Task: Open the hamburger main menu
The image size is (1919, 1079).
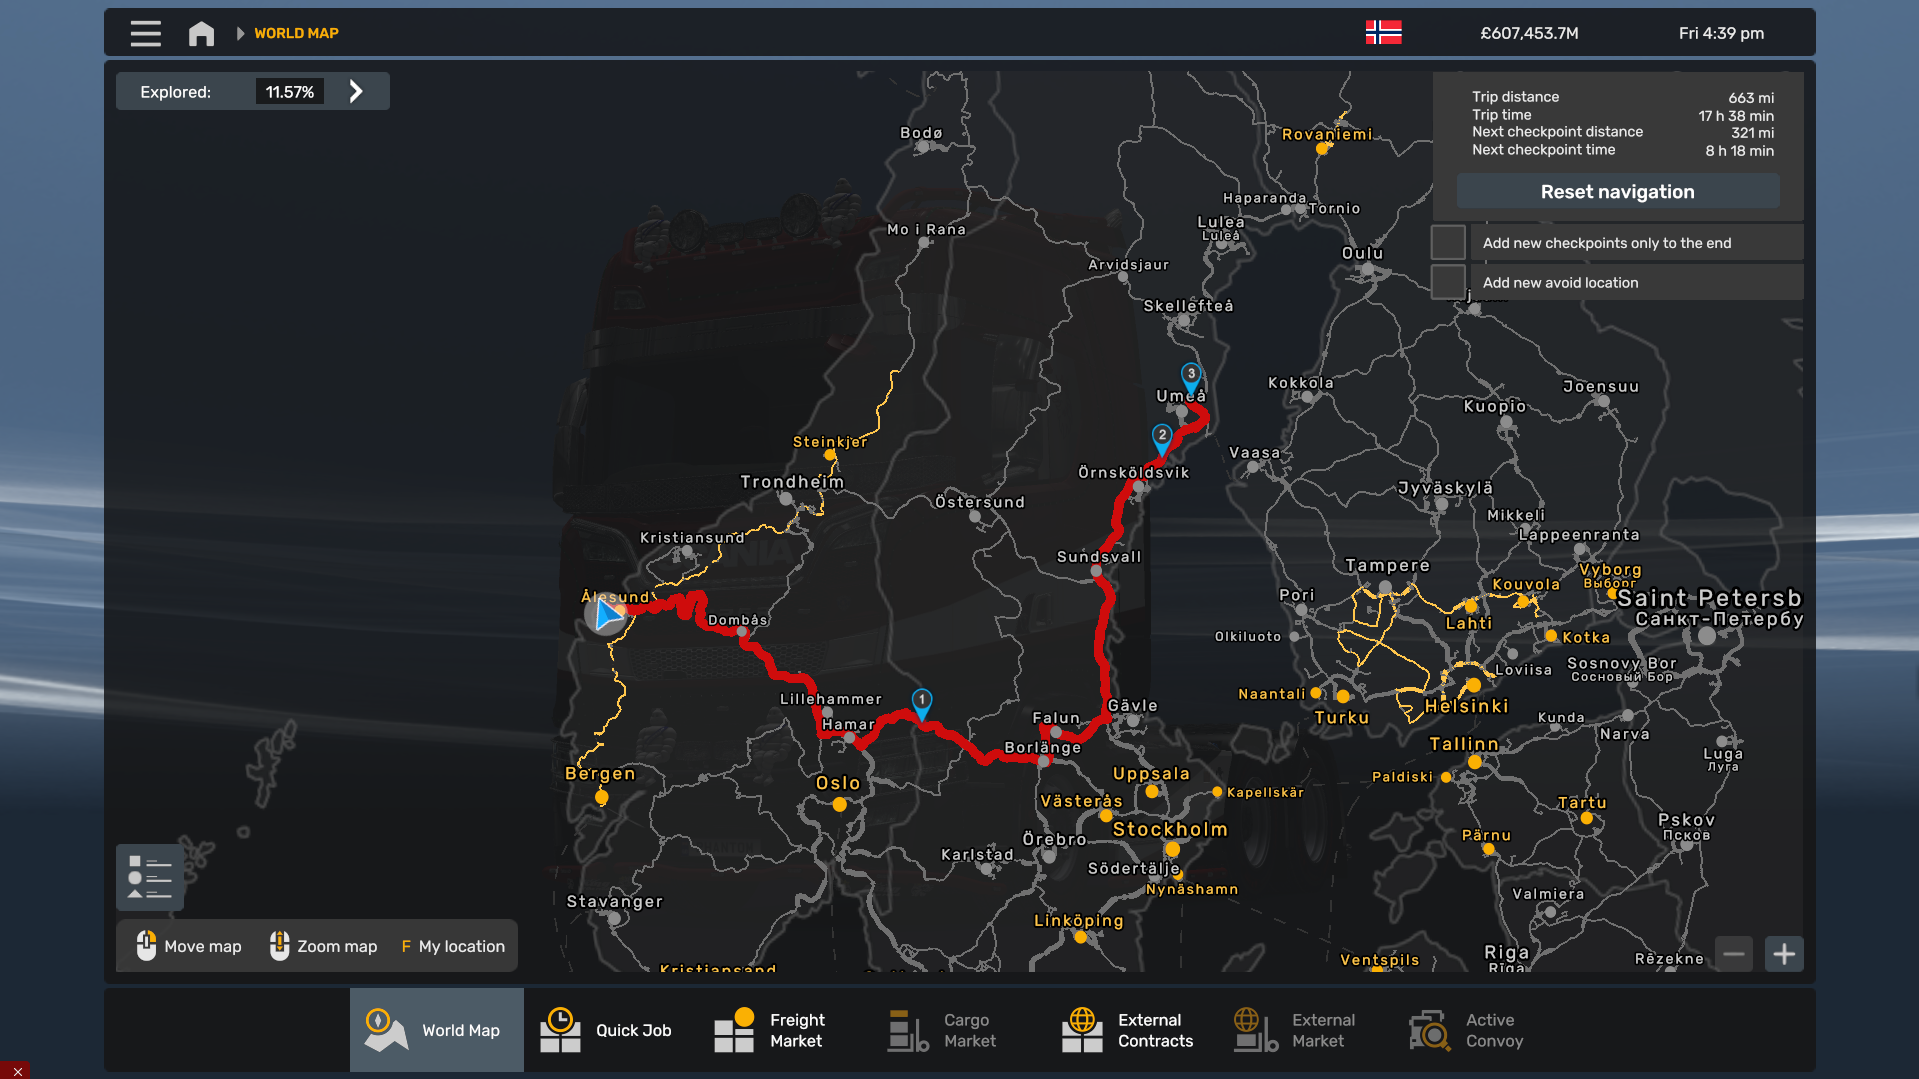Action: [x=145, y=33]
